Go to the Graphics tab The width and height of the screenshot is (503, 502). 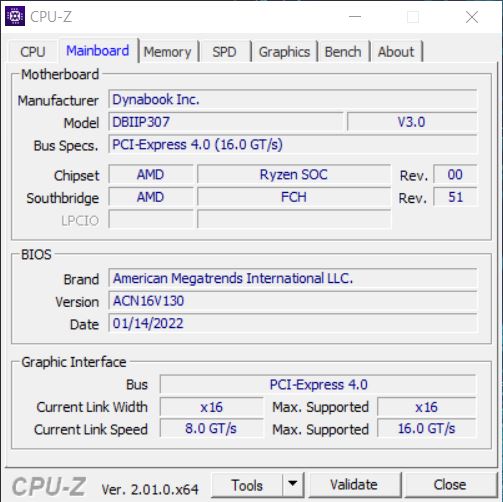pyautogui.click(x=284, y=52)
